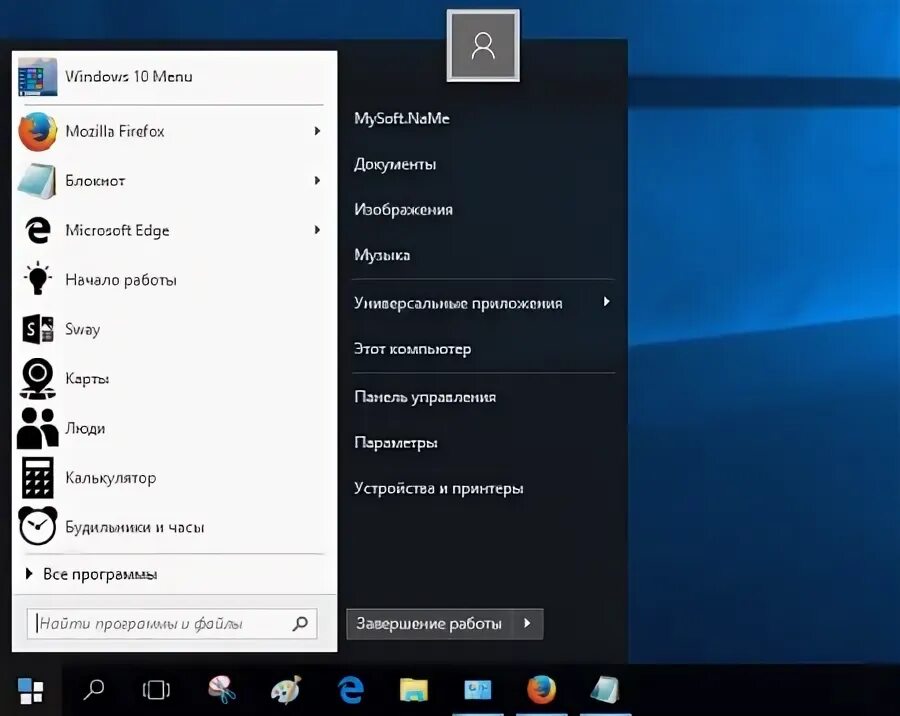Click the Будильники и часы alarm clock icon
The width and height of the screenshot is (900, 716).
coord(38,526)
